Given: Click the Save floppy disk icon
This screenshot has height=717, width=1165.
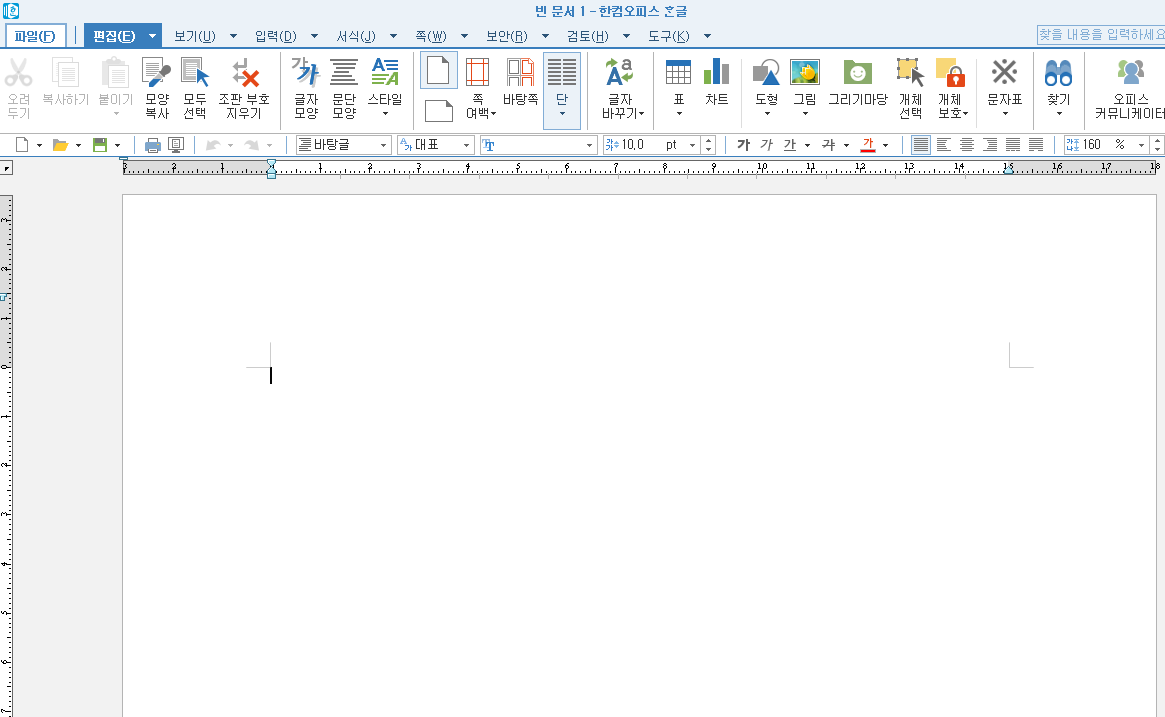Looking at the screenshot, I should point(100,145).
